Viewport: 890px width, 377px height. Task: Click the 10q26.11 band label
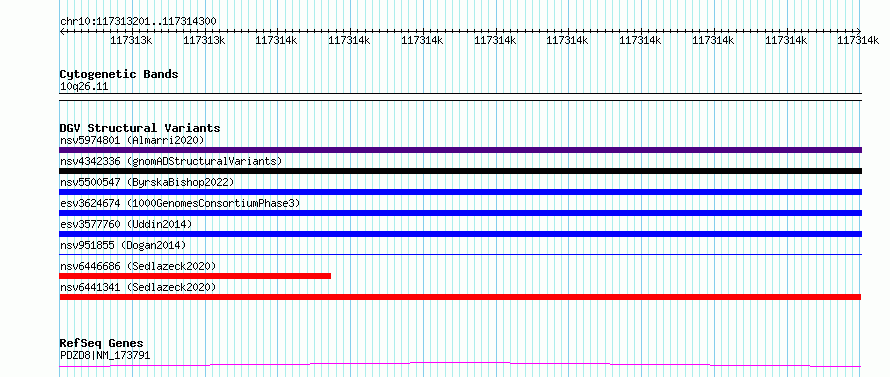pyautogui.click(x=84, y=87)
